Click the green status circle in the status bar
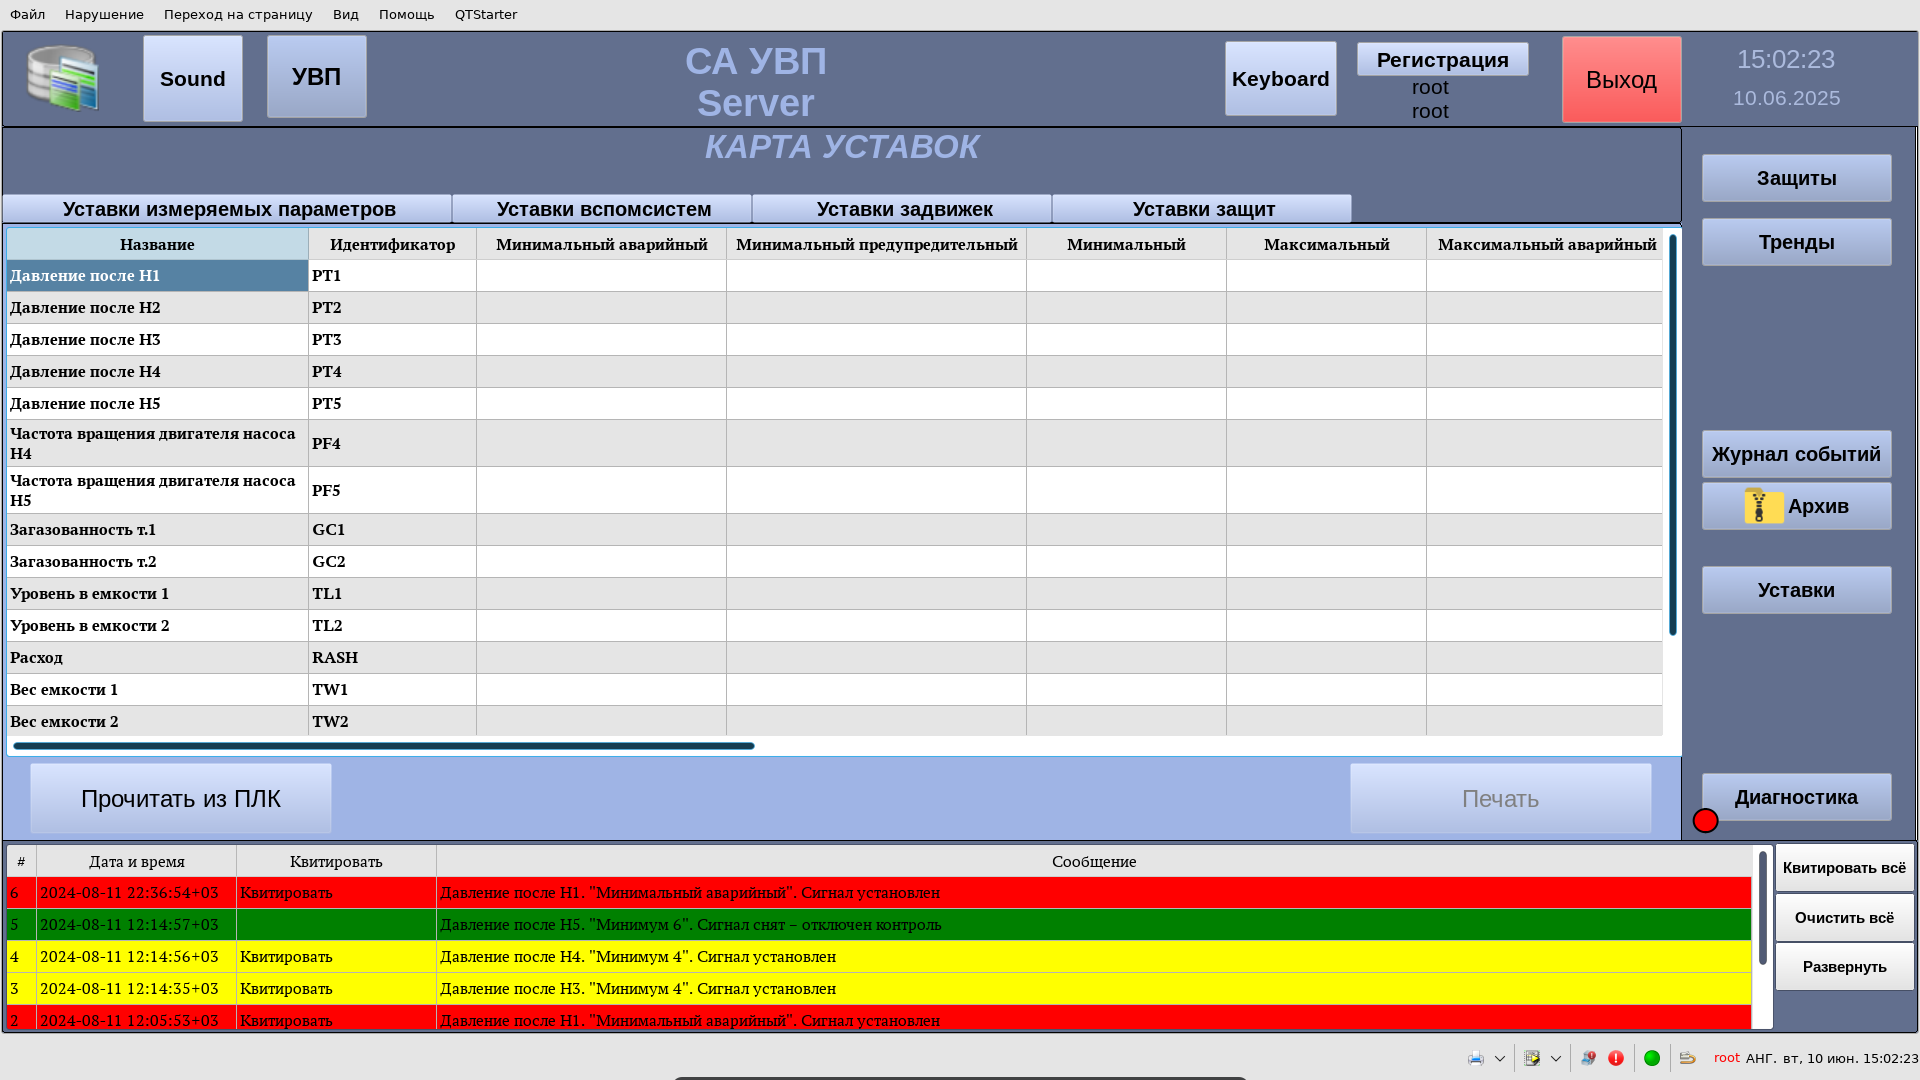The height and width of the screenshot is (1080, 1920). click(1652, 1058)
